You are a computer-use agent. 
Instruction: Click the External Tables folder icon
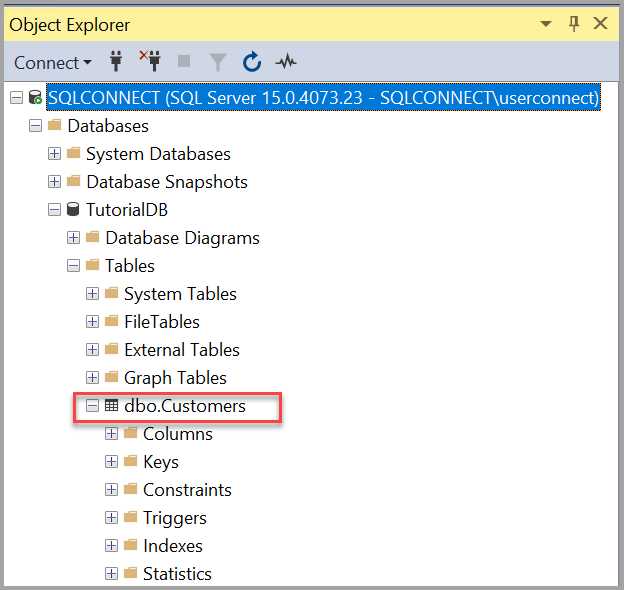tap(111, 349)
